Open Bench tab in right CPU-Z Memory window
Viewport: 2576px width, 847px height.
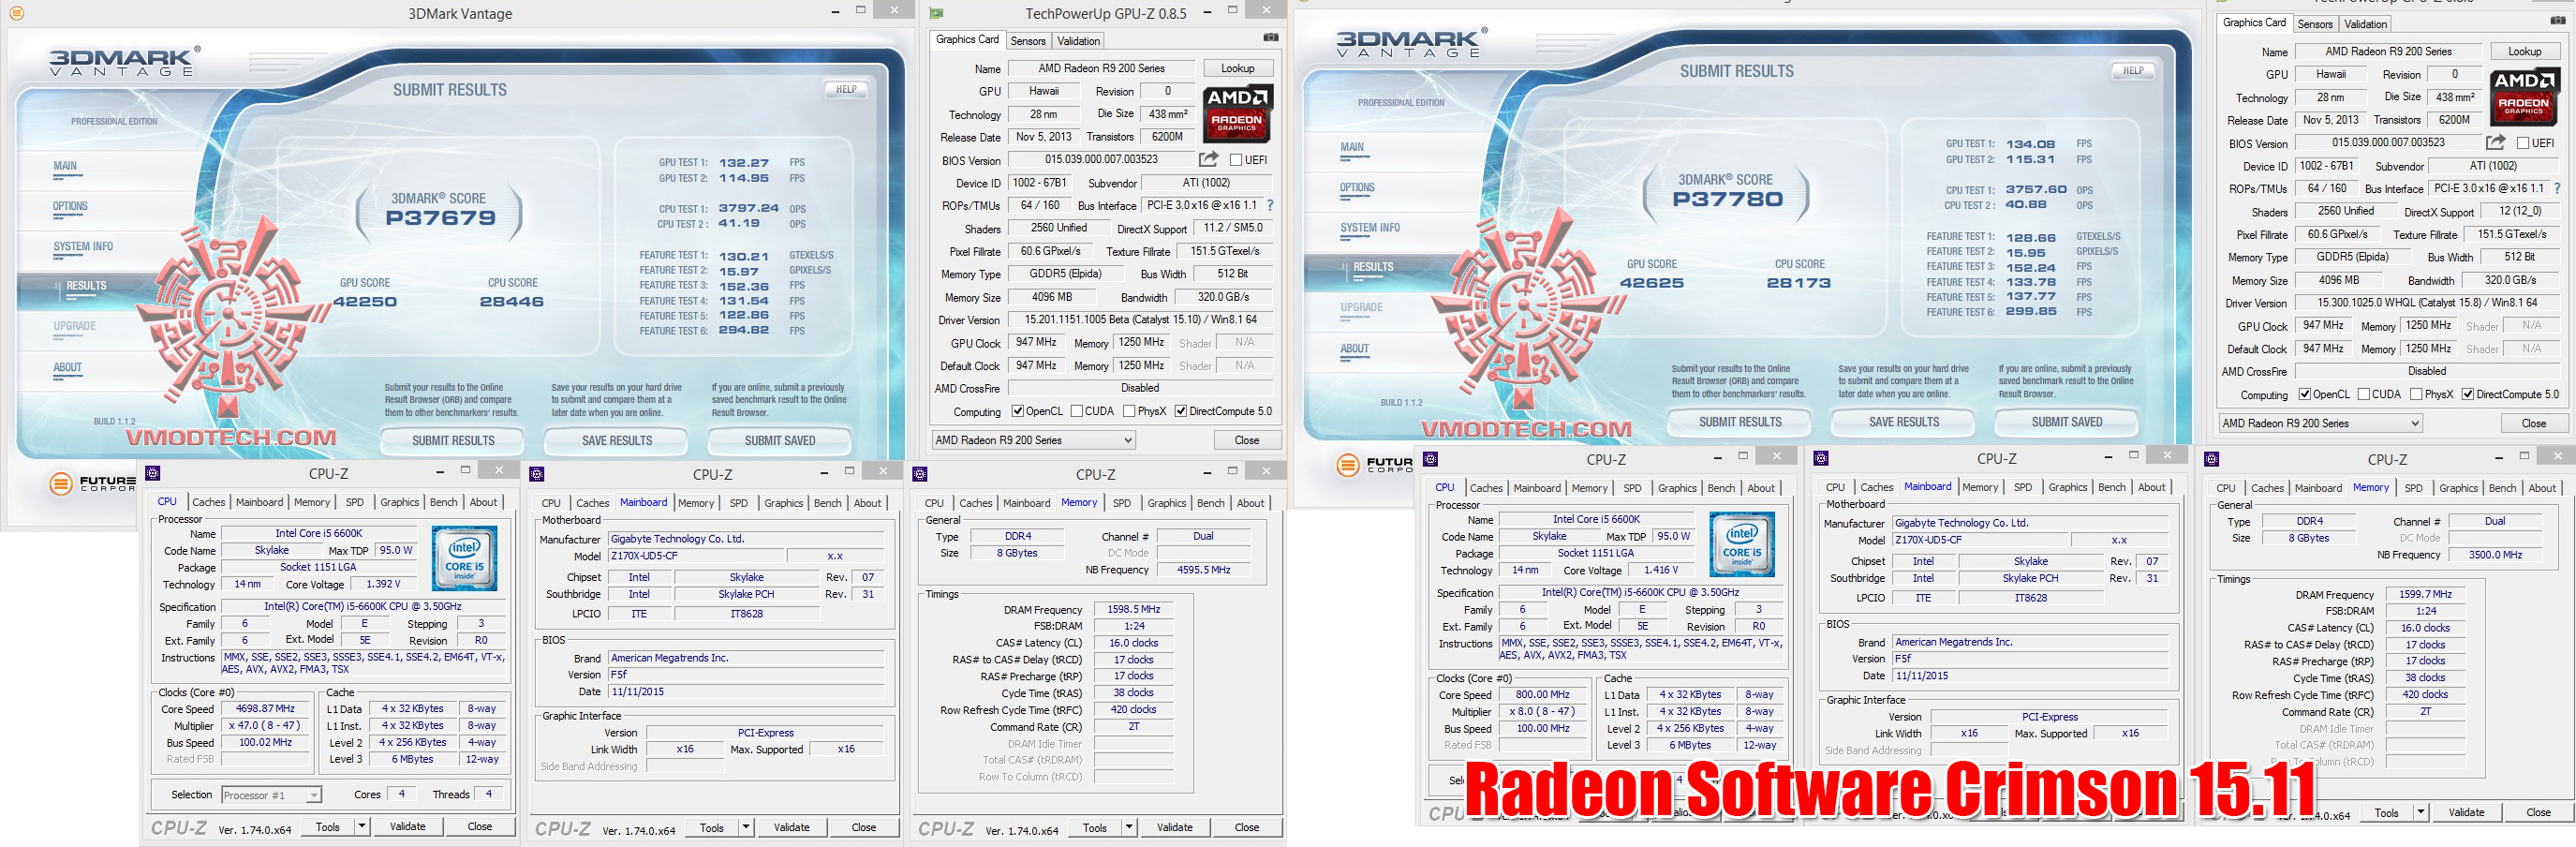[x=2502, y=488]
